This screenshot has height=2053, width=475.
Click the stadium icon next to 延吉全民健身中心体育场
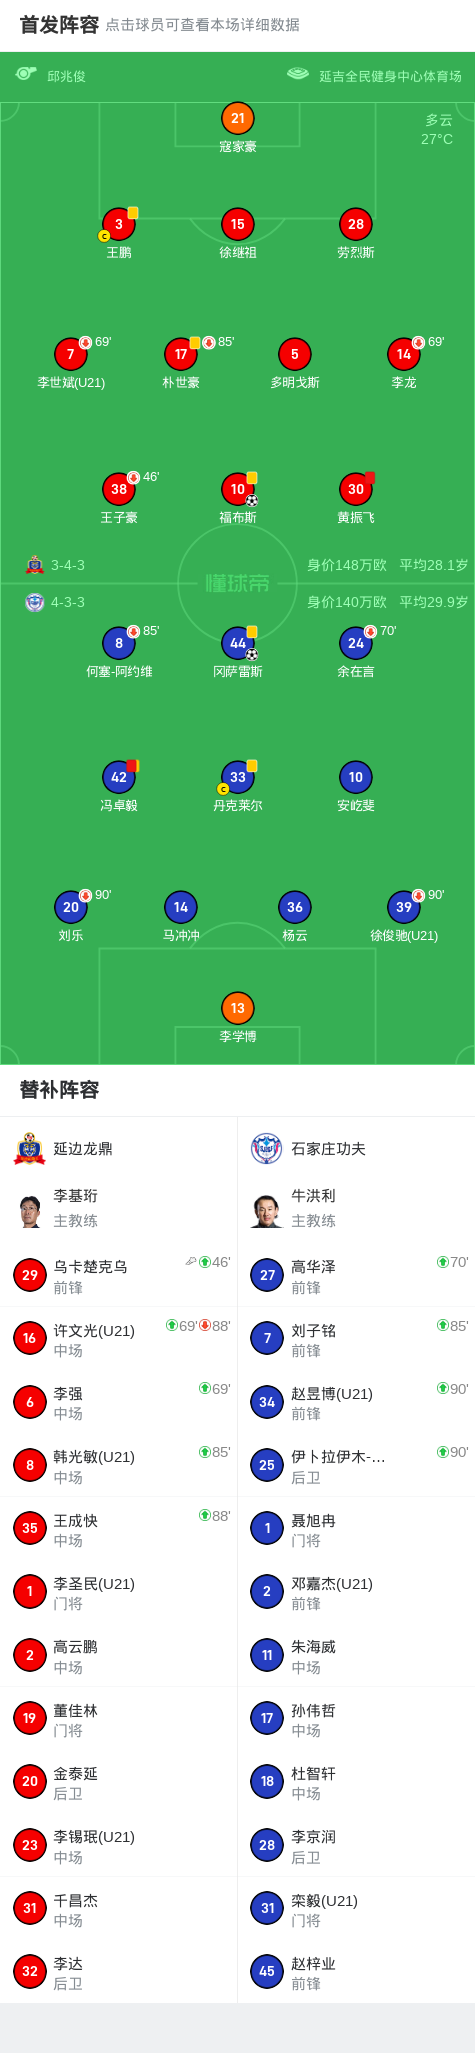click(298, 74)
